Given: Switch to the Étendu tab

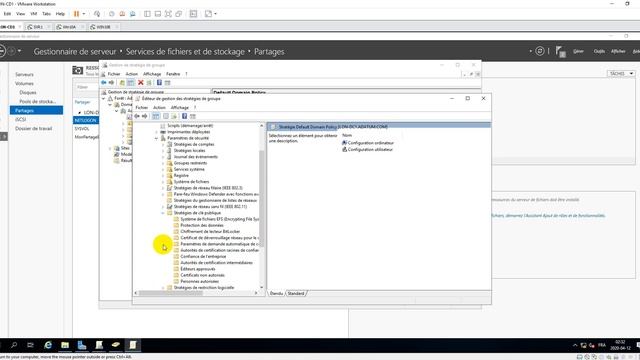Looking at the screenshot, I should point(276,293).
